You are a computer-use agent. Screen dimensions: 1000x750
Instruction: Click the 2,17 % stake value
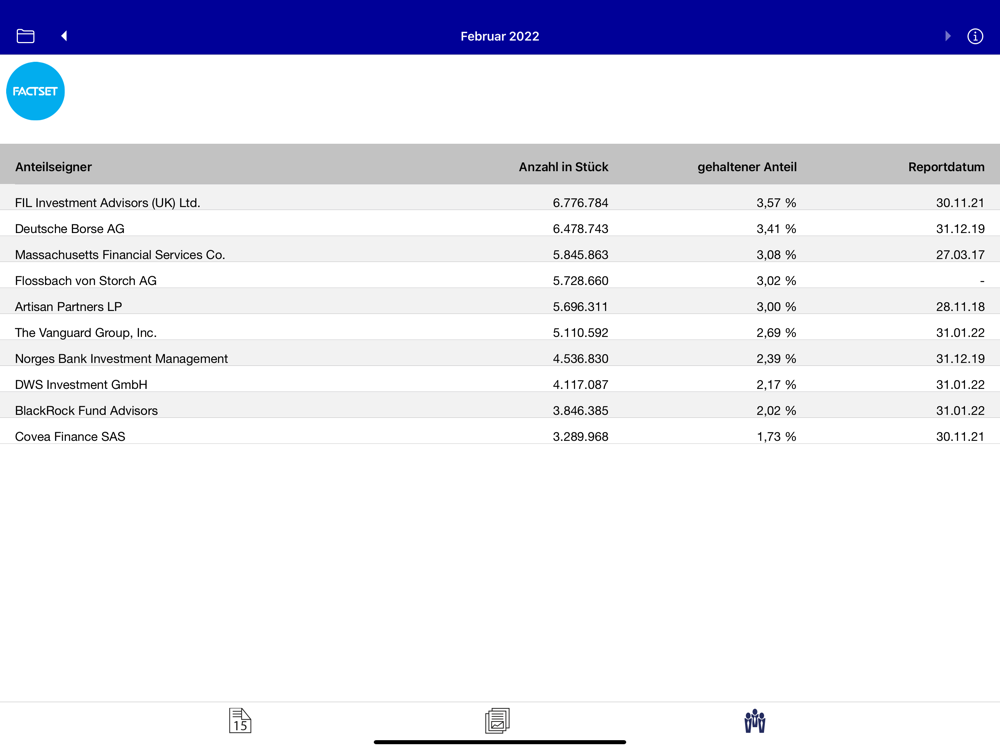(776, 385)
